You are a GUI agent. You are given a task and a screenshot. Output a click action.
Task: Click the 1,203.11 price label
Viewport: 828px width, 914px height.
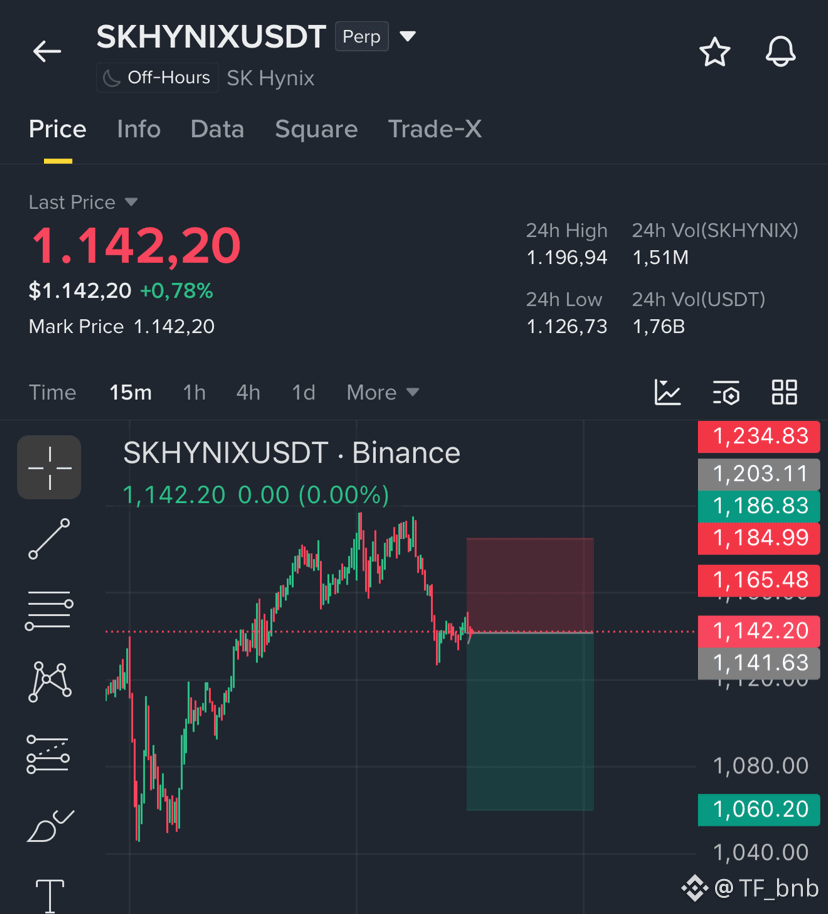click(759, 474)
